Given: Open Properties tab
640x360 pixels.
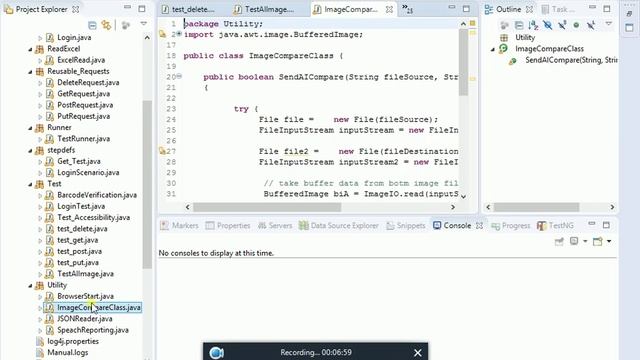Looking at the screenshot, I should pyautogui.click(x=228, y=225).
